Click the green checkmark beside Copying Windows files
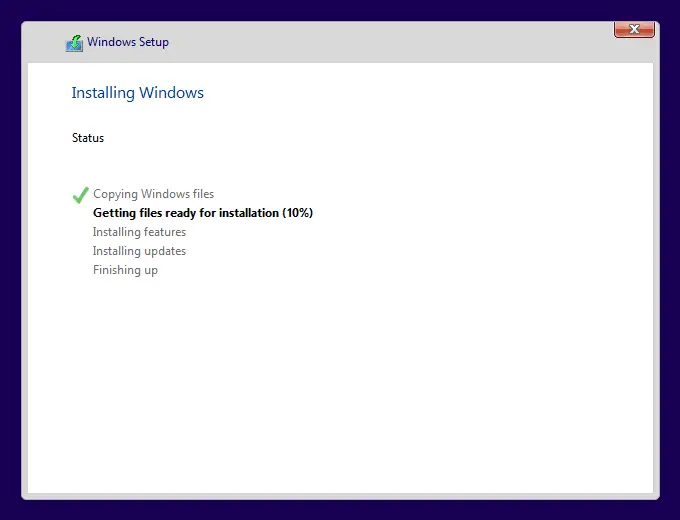Screen dimensions: 680x520 (x=81, y=195)
